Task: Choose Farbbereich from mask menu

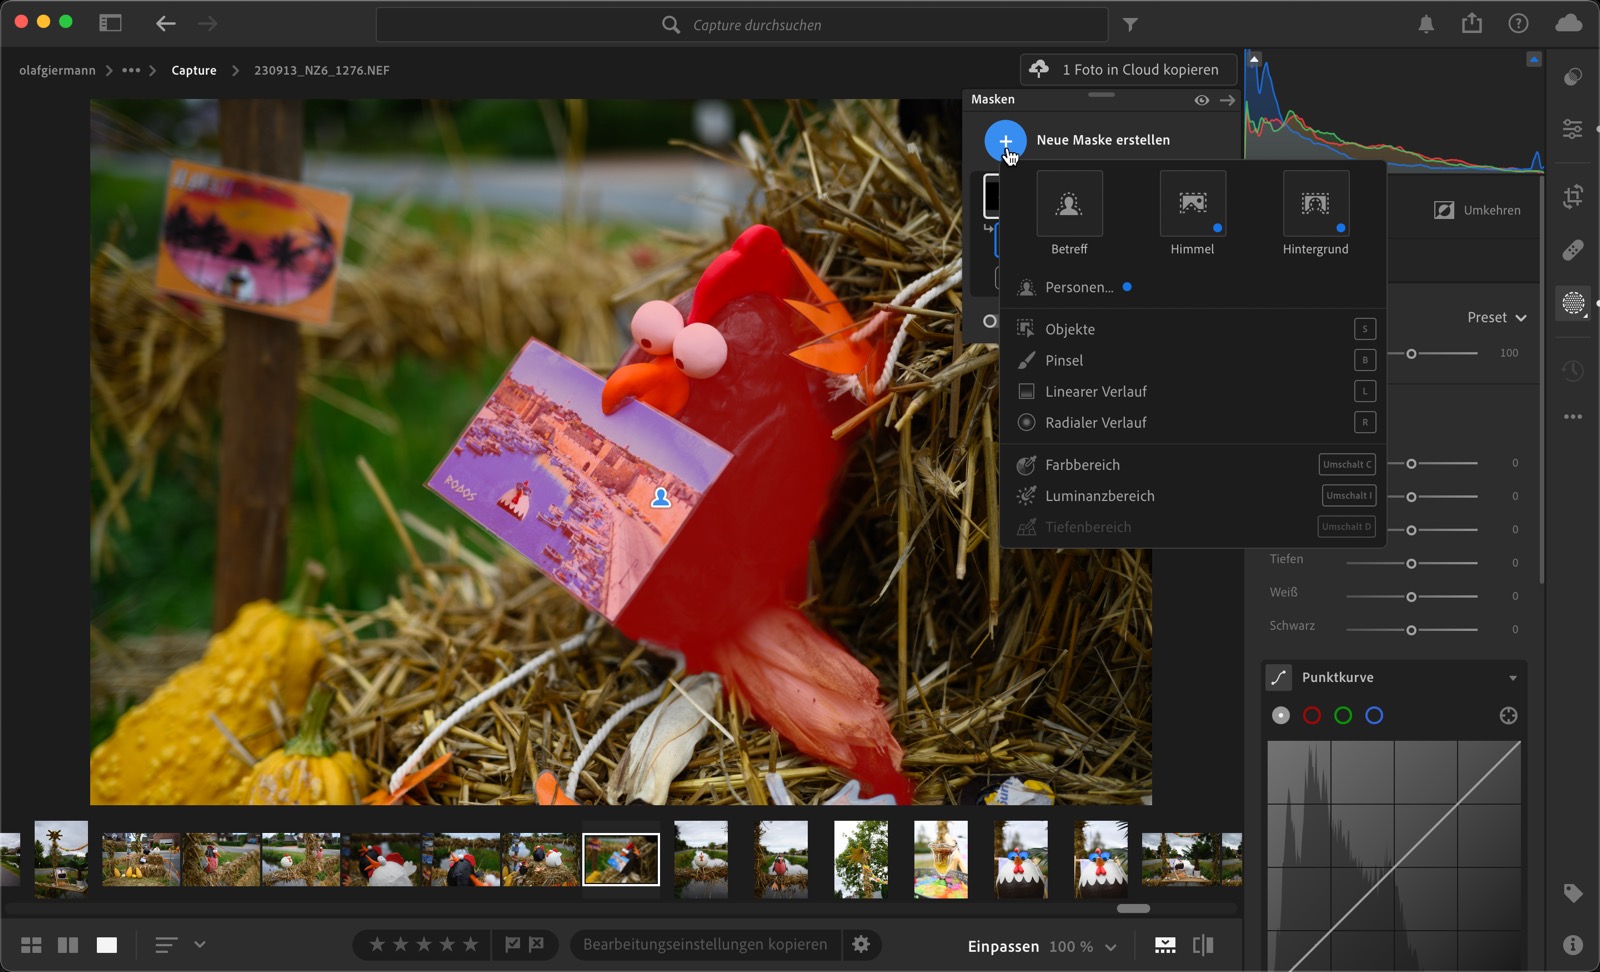Action: click(x=1082, y=465)
